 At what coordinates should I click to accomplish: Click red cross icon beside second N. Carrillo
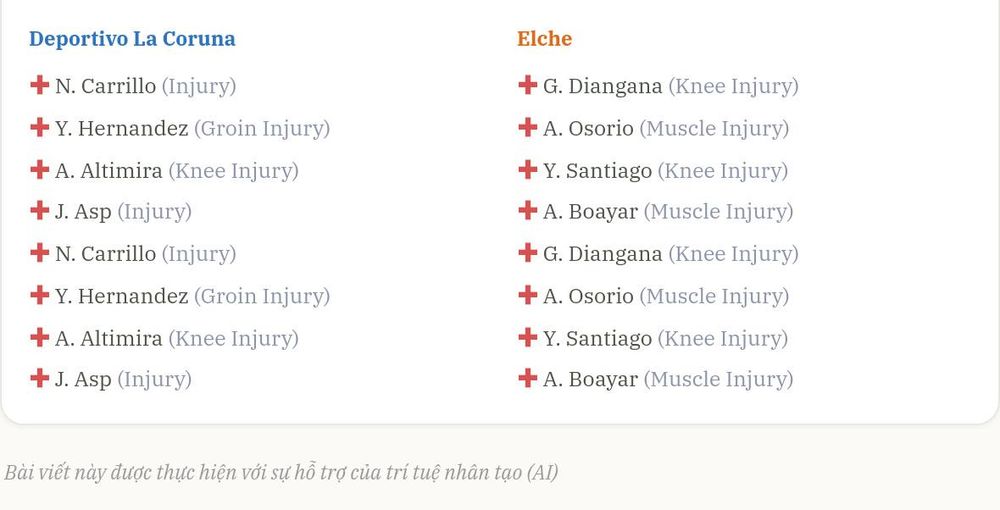[40, 253]
